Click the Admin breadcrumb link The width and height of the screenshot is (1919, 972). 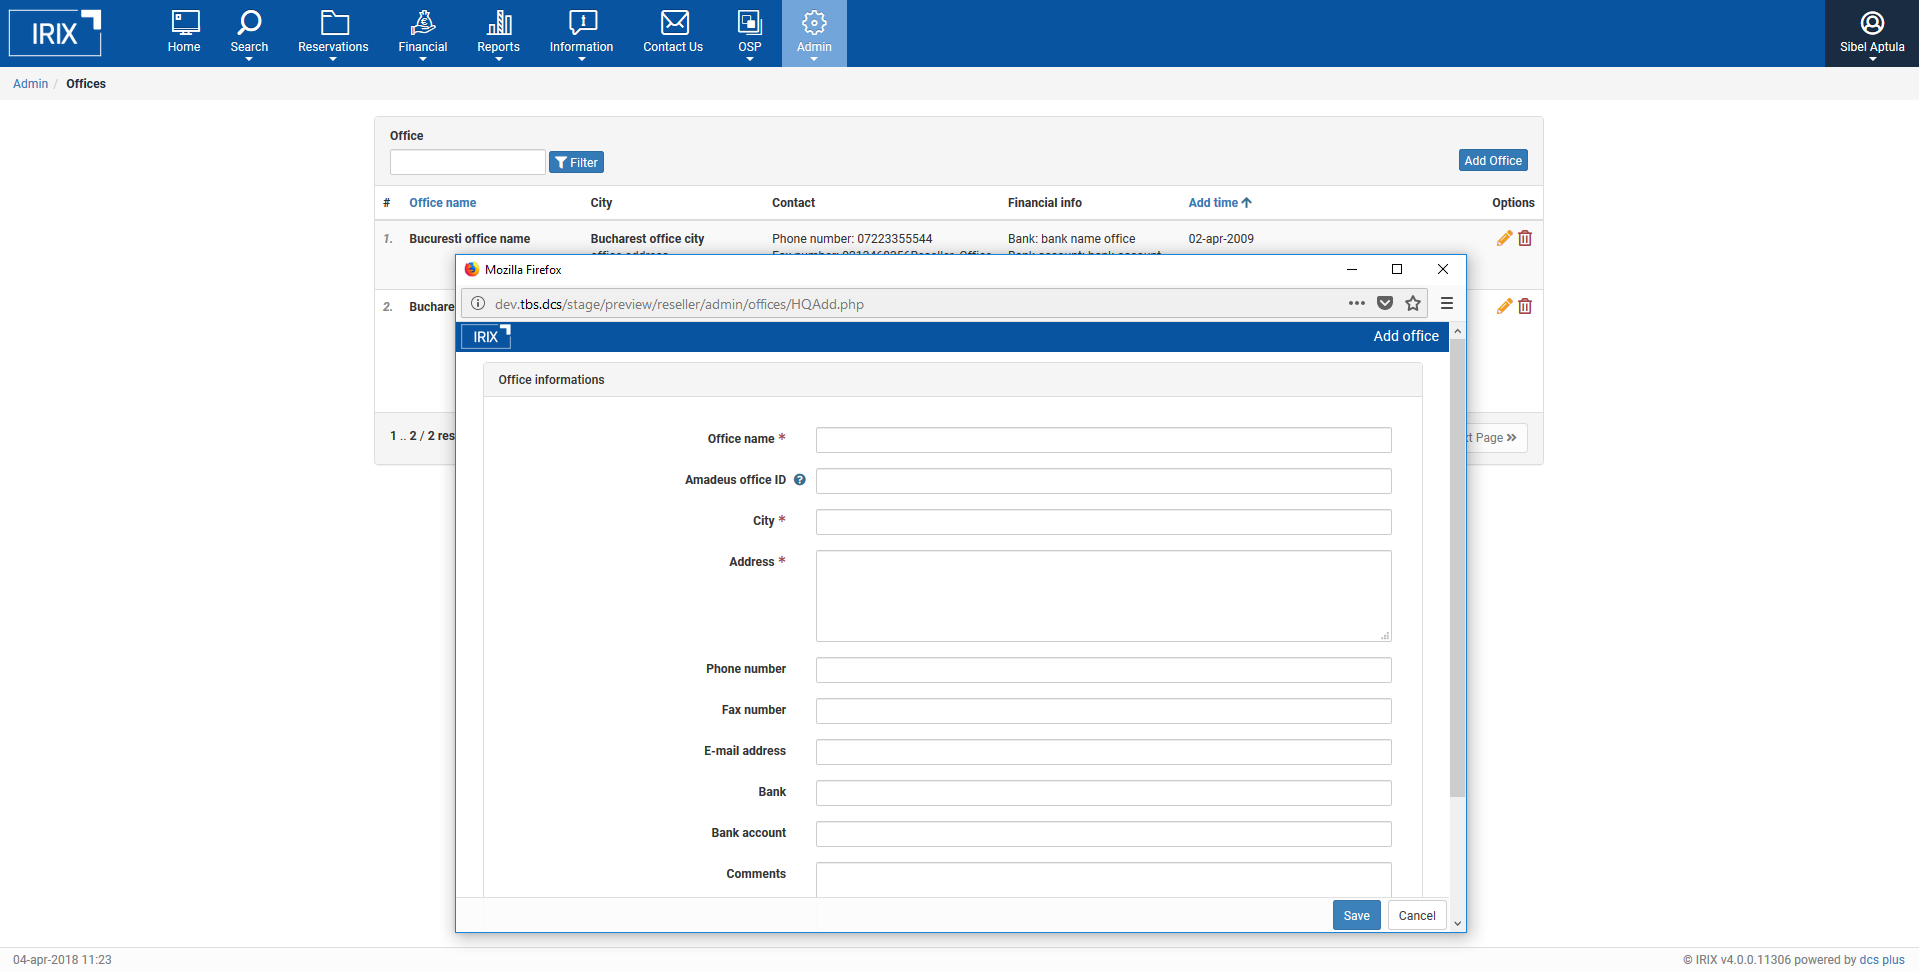(x=30, y=84)
